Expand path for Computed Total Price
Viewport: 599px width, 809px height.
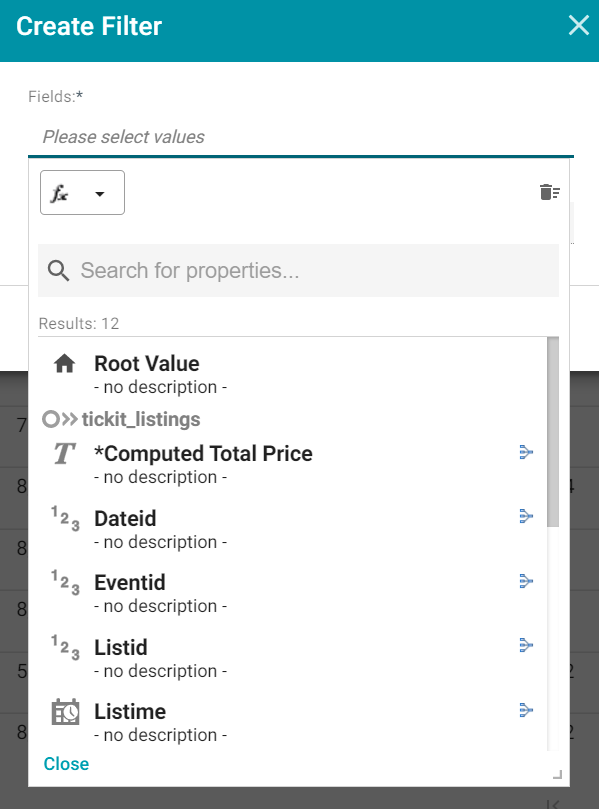click(526, 452)
